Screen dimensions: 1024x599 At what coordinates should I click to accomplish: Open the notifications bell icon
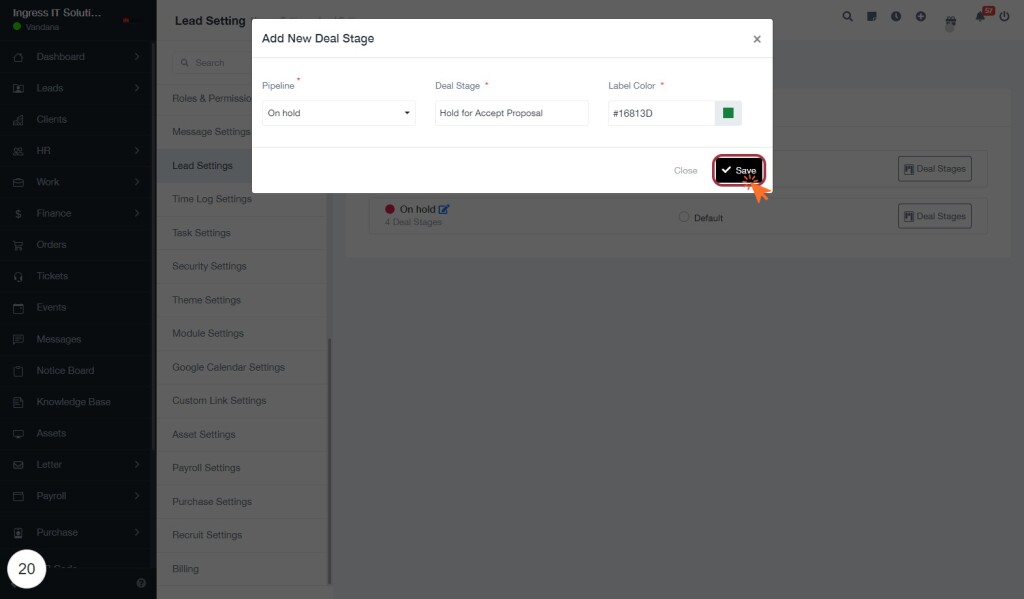coord(980,17)
